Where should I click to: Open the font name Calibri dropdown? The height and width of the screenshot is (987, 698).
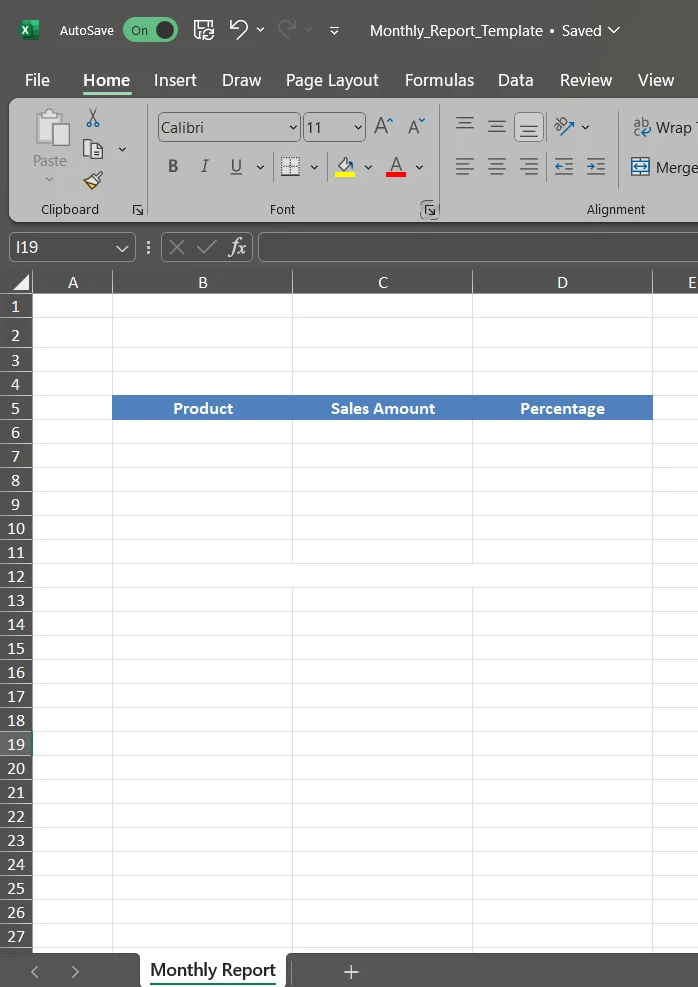293,127
